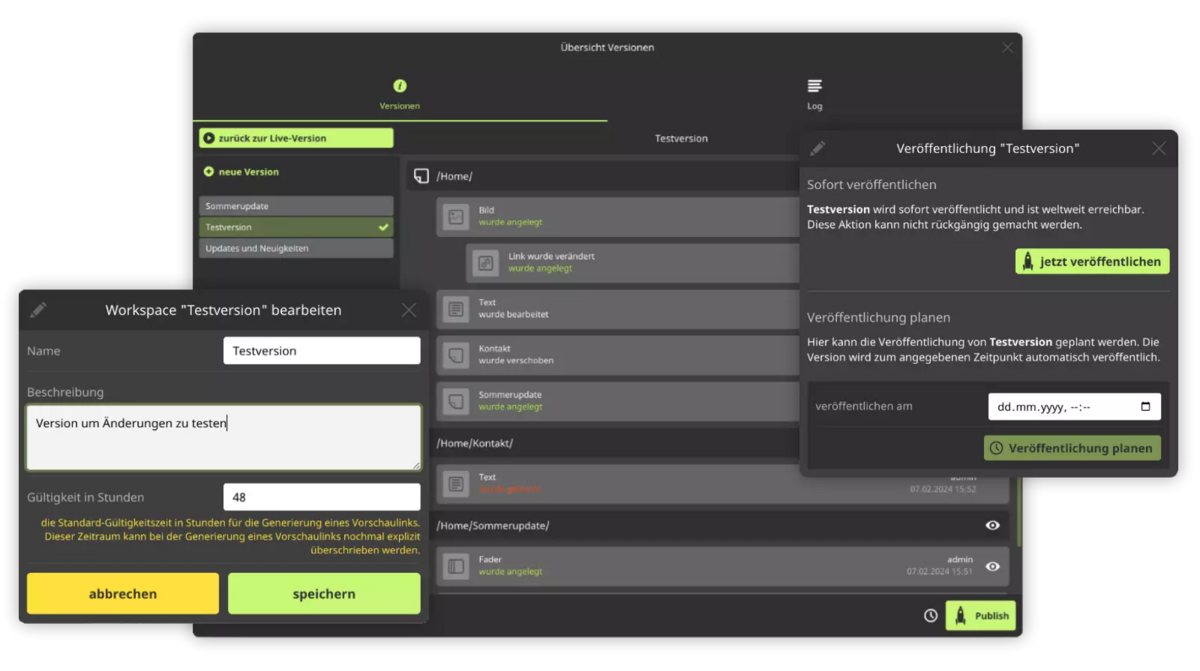Click the version list scrollbar
The width and height of the screenshot is (1200, 671).
tap(1019, 510)
